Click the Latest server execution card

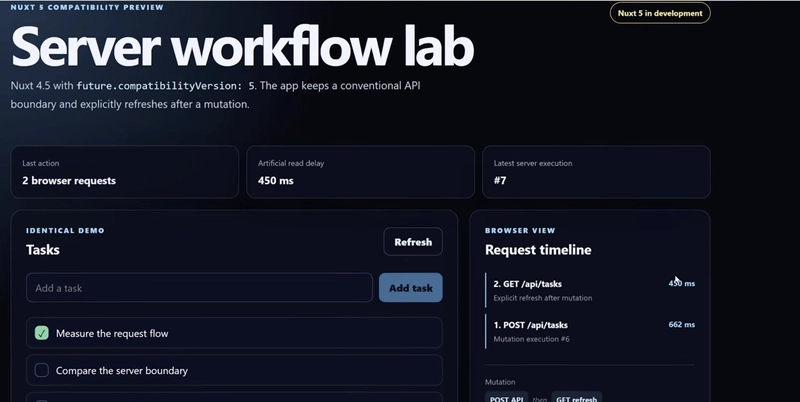(x=596, y=172)
